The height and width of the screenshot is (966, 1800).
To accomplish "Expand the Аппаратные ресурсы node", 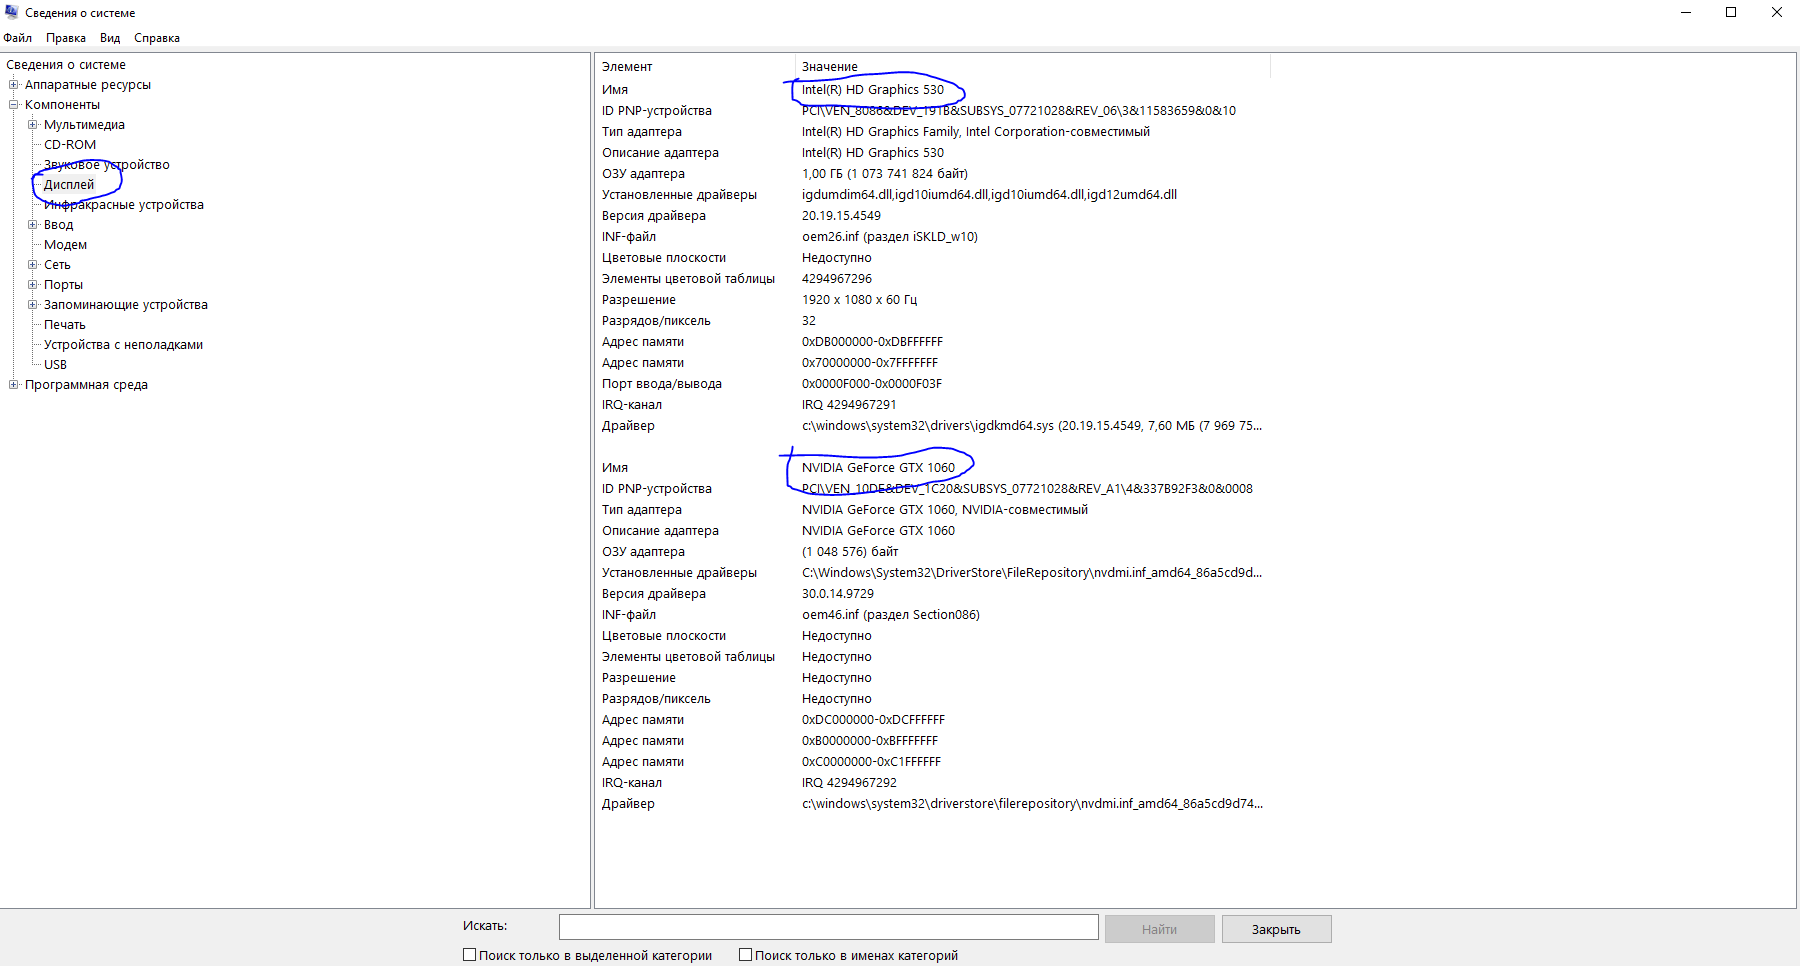I will (x=14, y=85).
